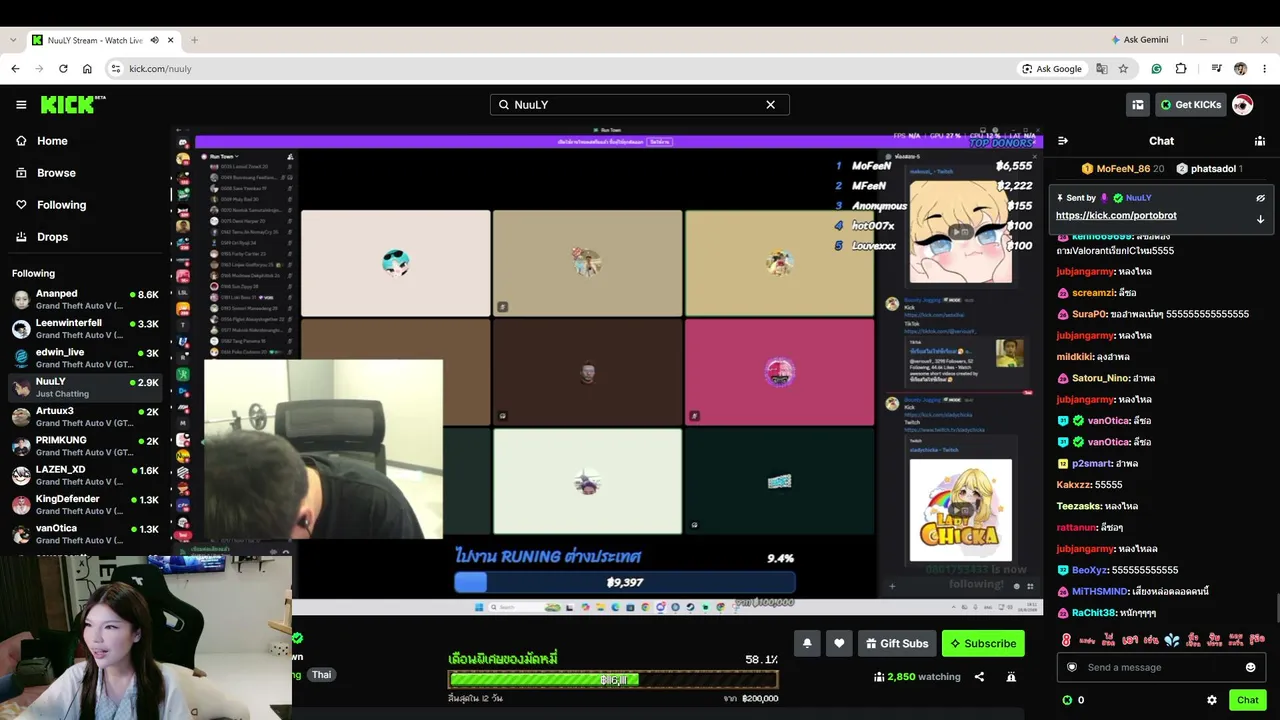Select NuuLY in the Following list

[85, 387]
